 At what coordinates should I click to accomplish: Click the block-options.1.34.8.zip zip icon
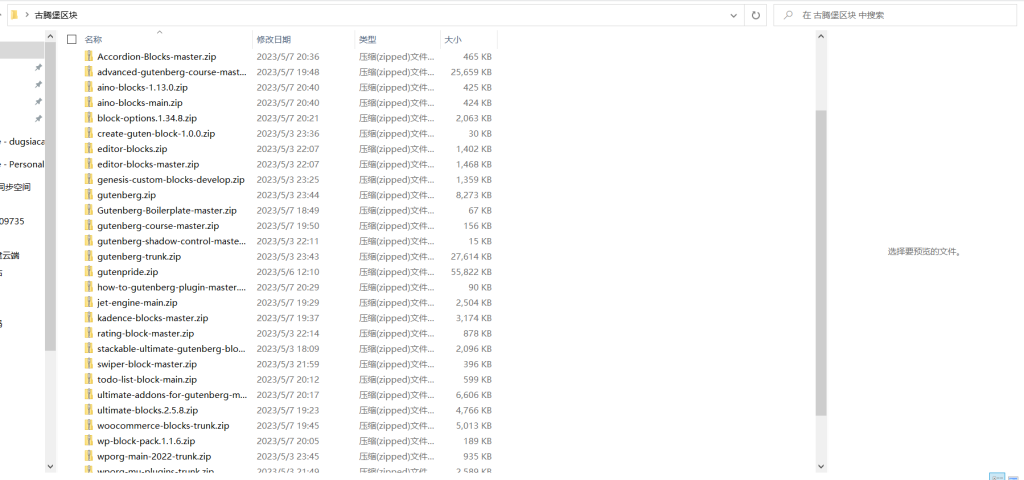(x=89, y=118)
